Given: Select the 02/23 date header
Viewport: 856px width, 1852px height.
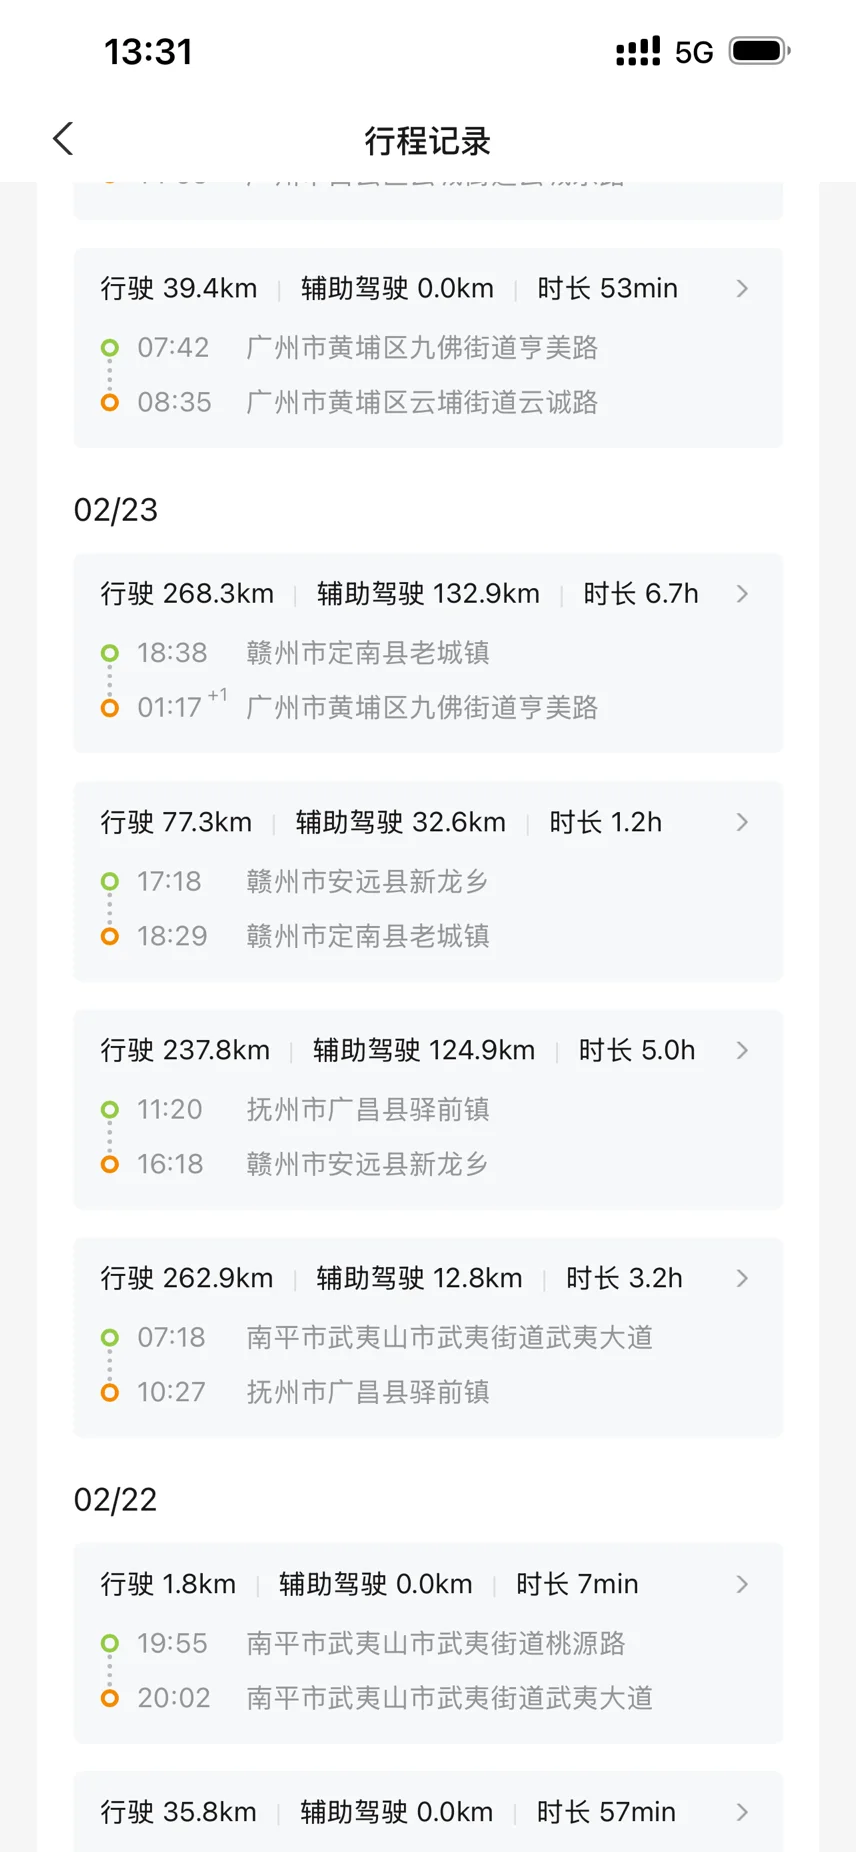Looking at the screenshot, I should click(116, 510).
